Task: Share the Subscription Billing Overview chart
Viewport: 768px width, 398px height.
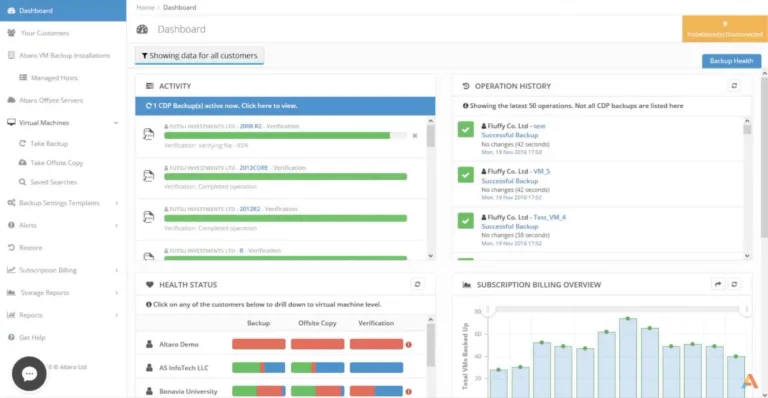Action: click(718, 284)
